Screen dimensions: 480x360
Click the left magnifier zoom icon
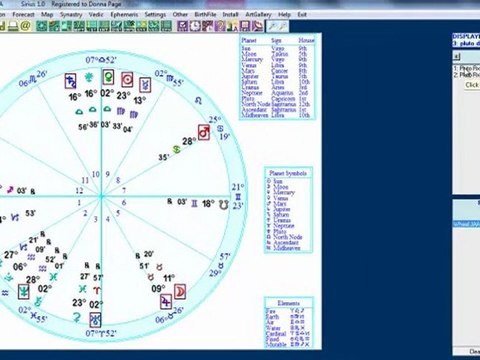(272, 26)
